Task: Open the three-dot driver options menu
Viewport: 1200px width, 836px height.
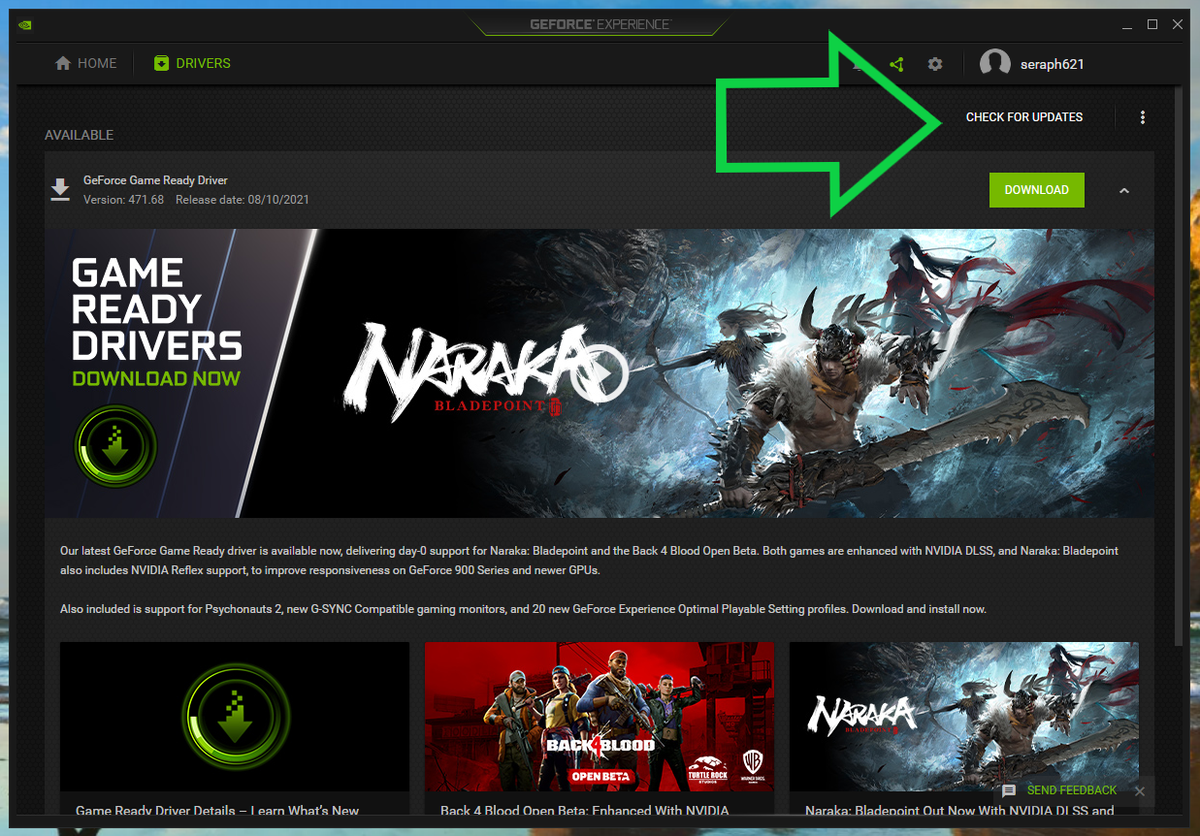Action: (x=1143, y=117)
